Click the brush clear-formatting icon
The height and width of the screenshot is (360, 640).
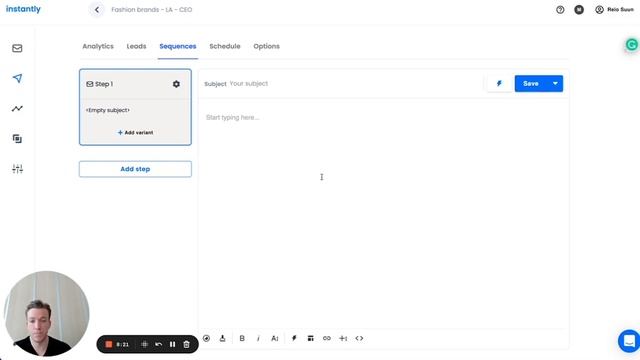pos(222,338)
